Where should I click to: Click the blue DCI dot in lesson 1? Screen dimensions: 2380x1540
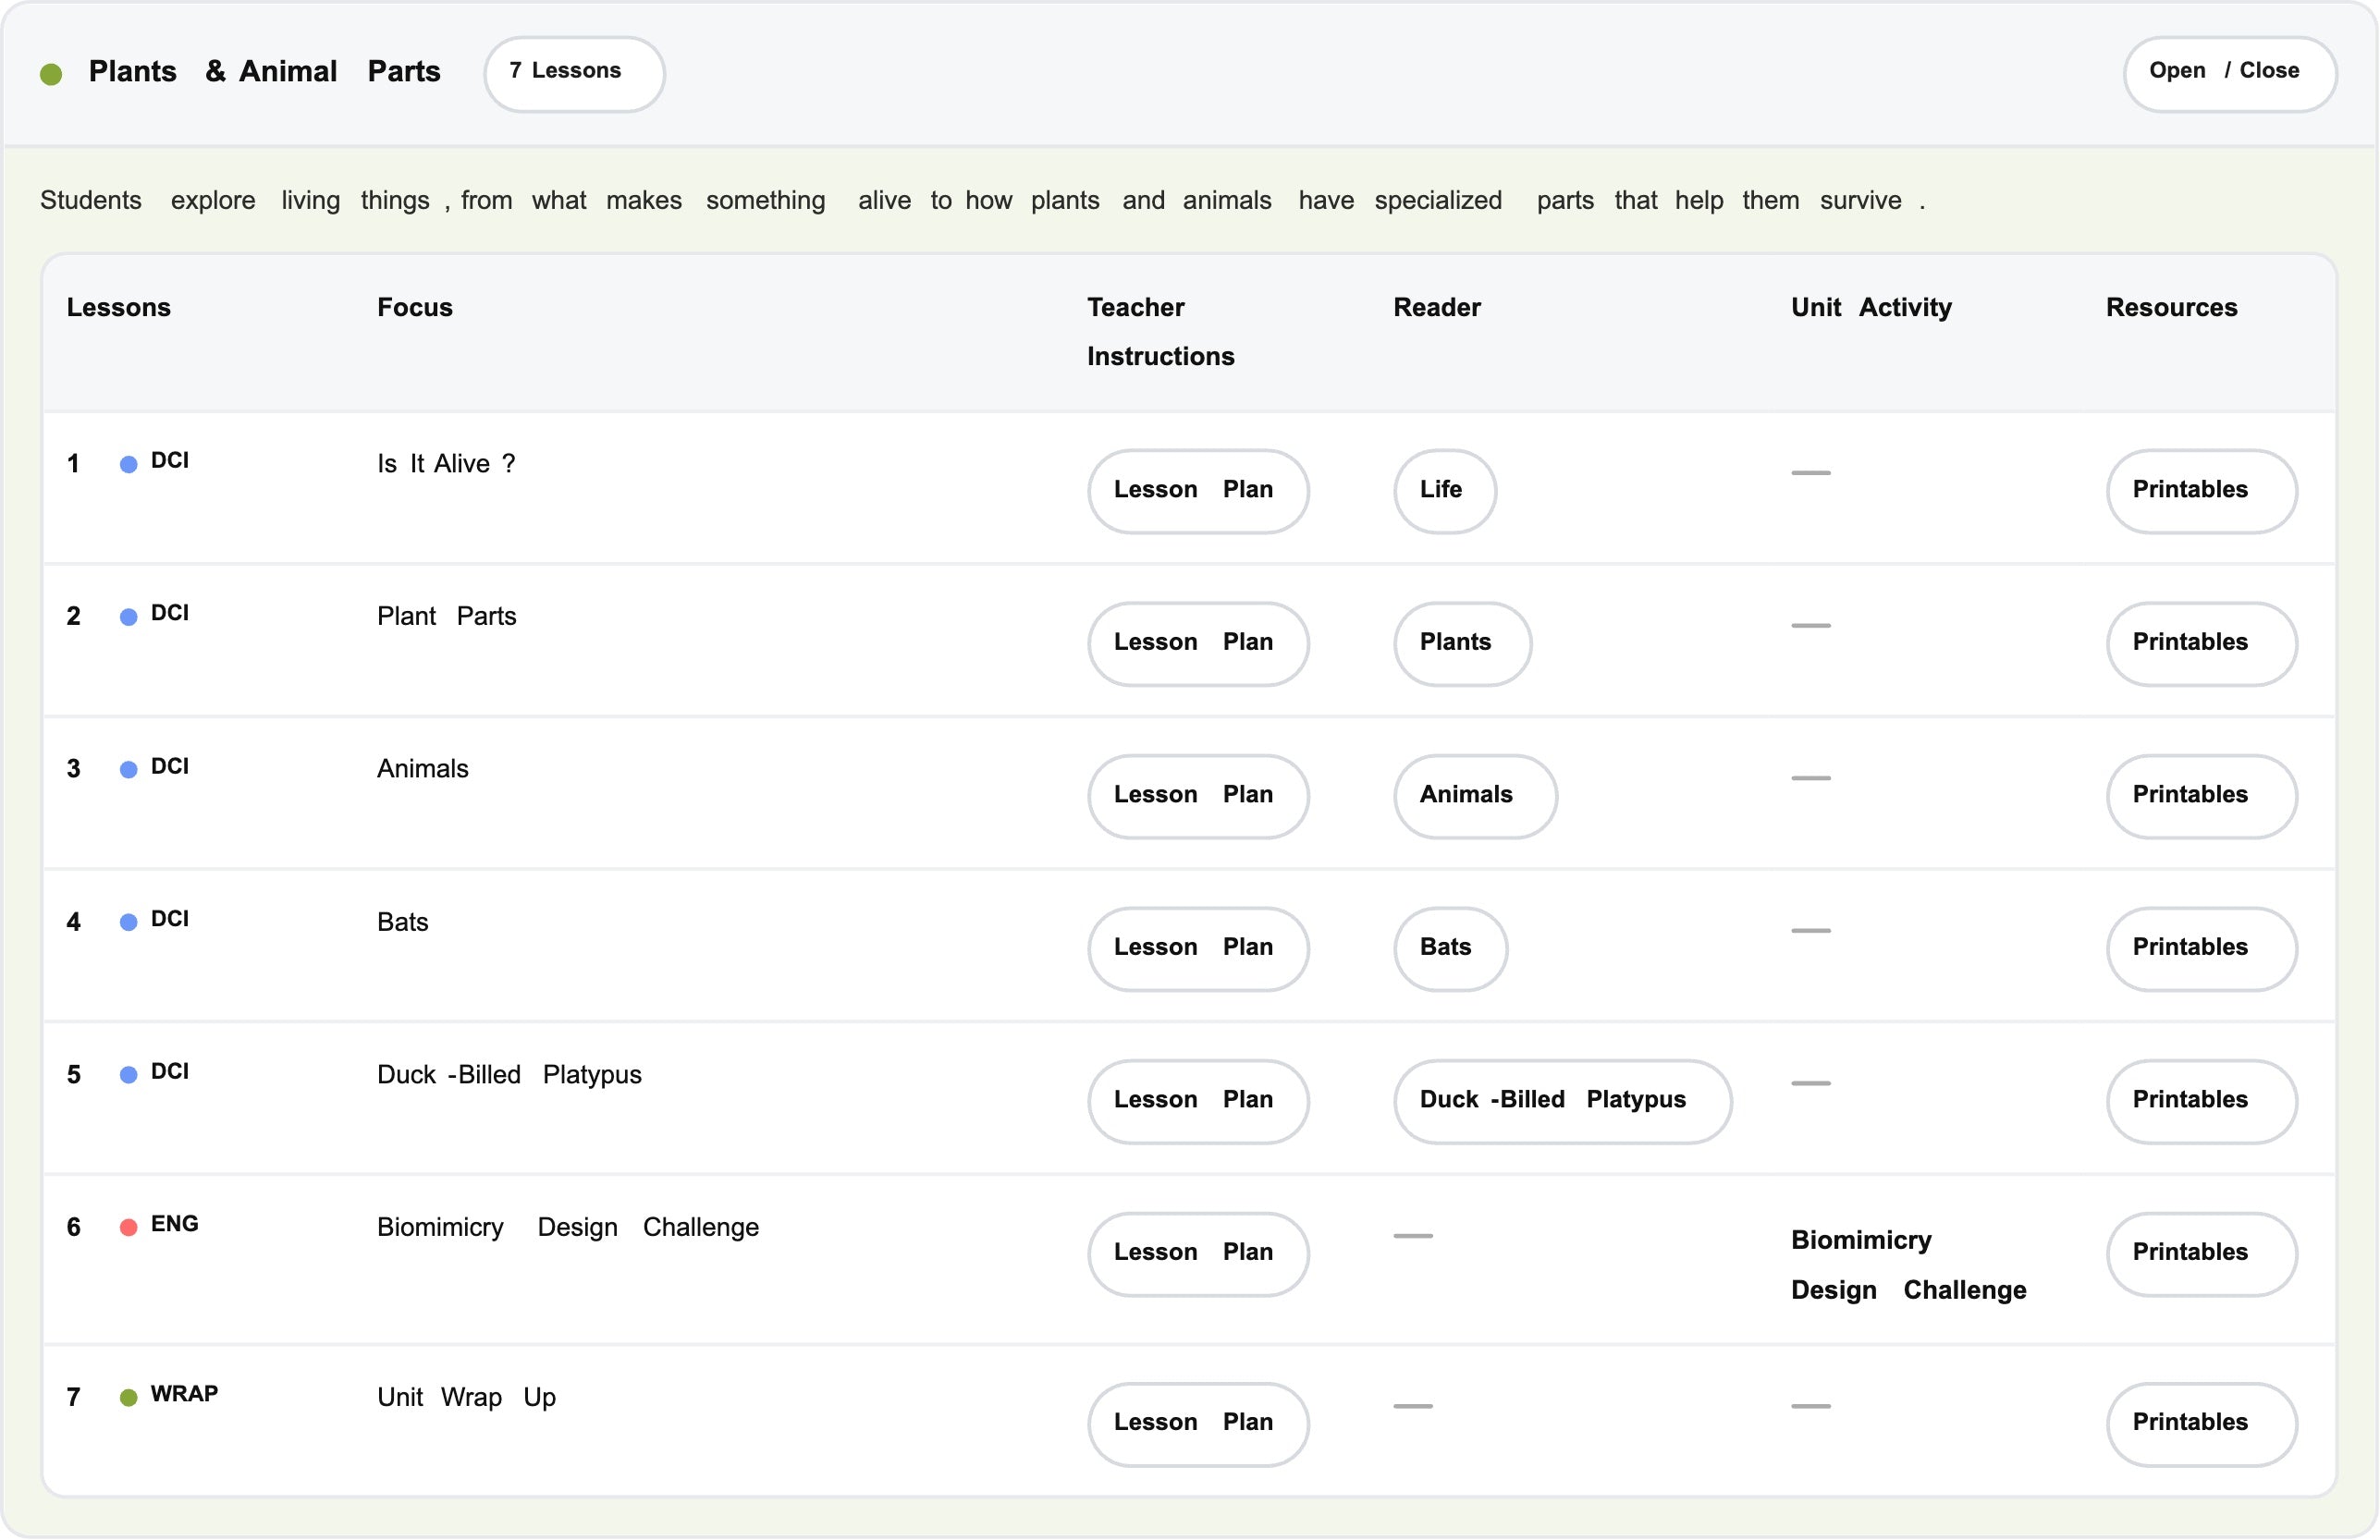coord(128,464)
